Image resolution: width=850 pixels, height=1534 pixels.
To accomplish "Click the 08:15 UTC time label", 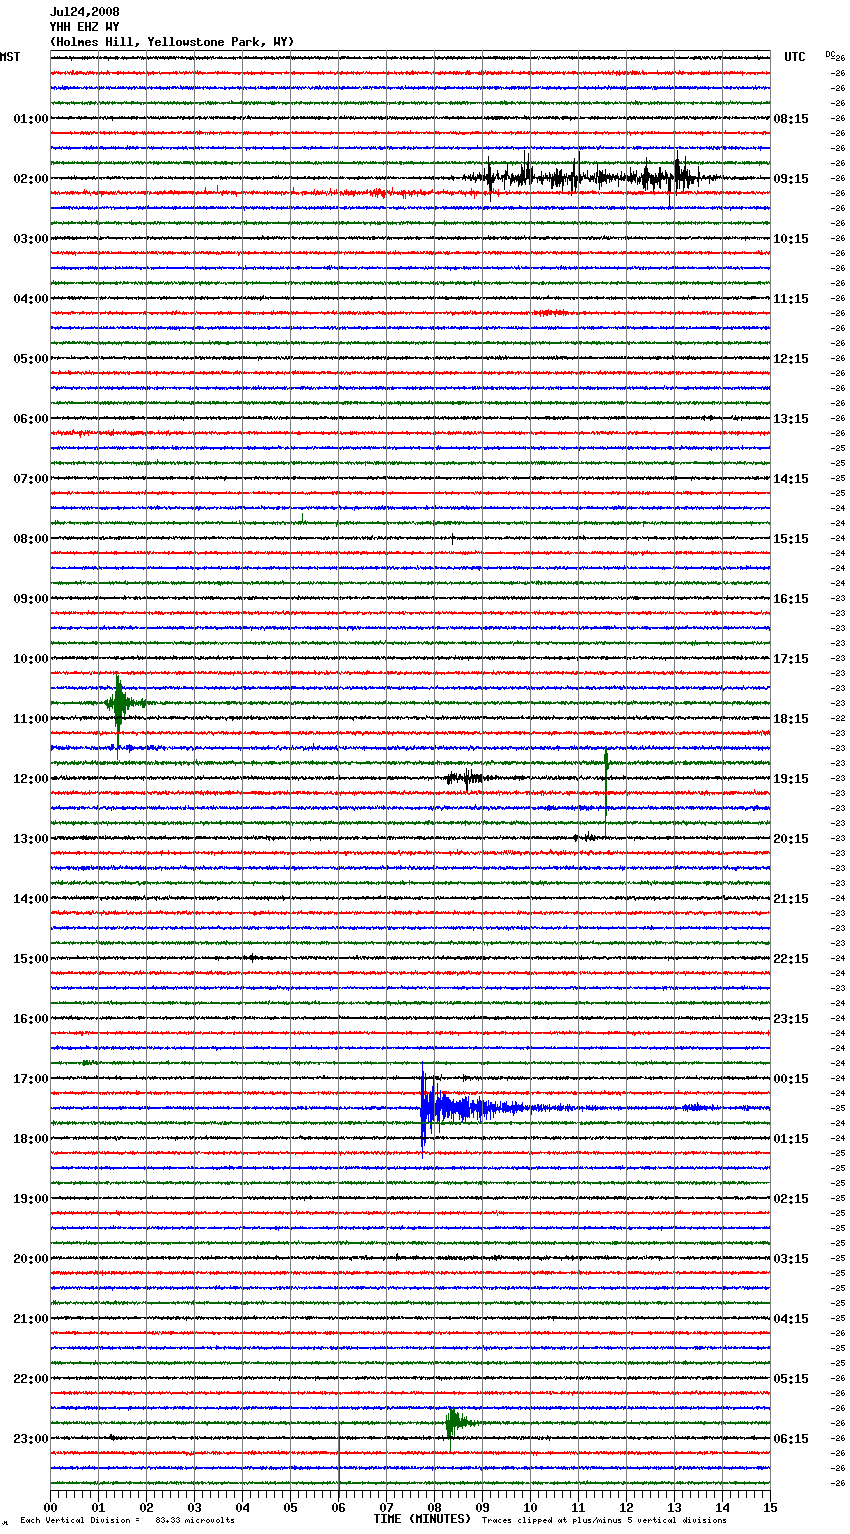I will pyautogui.click(x=791, y=119).
